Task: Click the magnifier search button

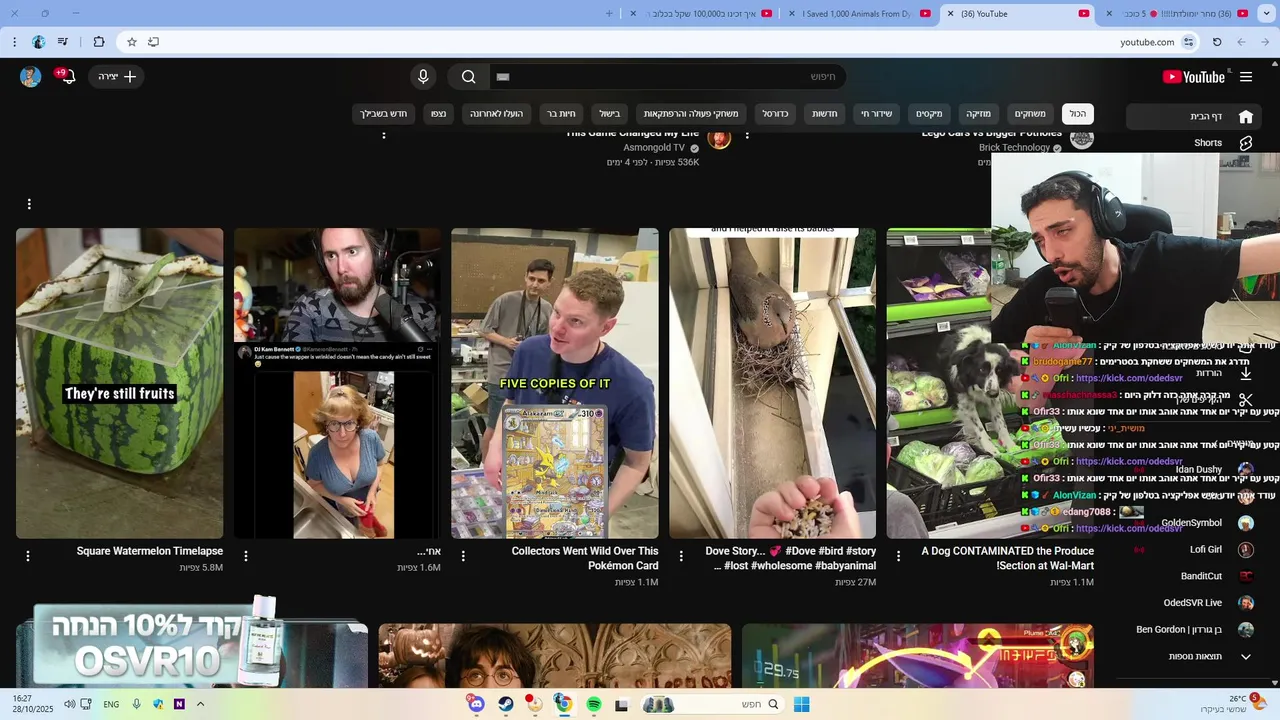Action: [468, 77]
